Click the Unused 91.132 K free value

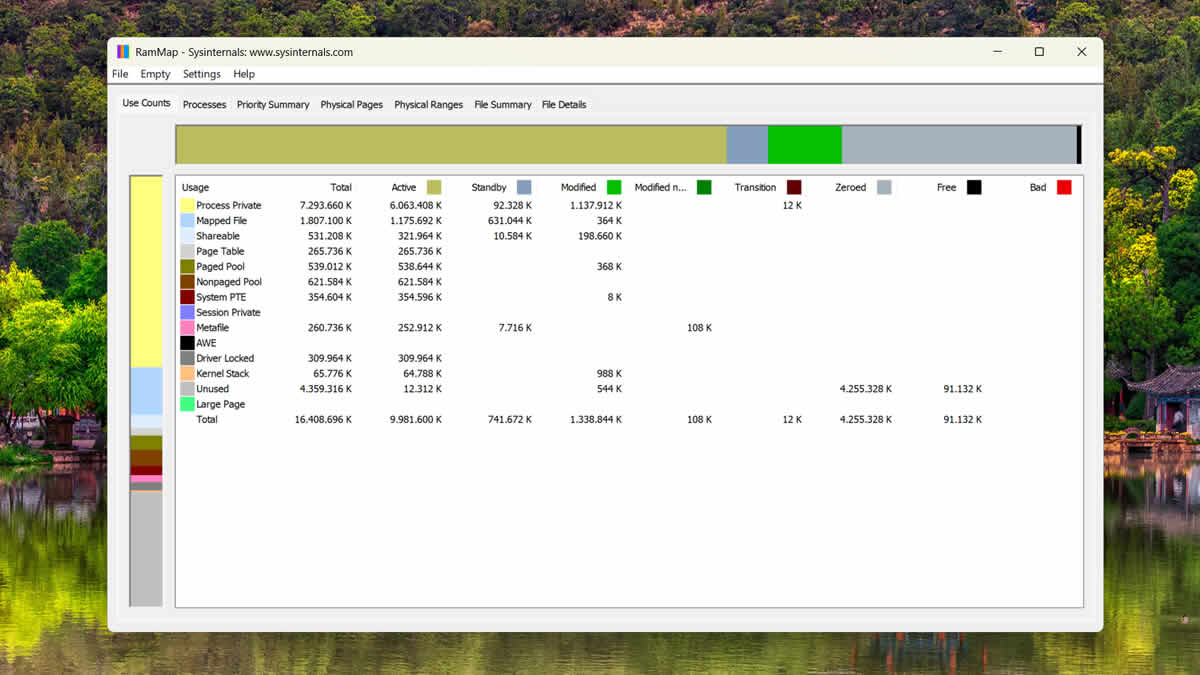[962, 389]
